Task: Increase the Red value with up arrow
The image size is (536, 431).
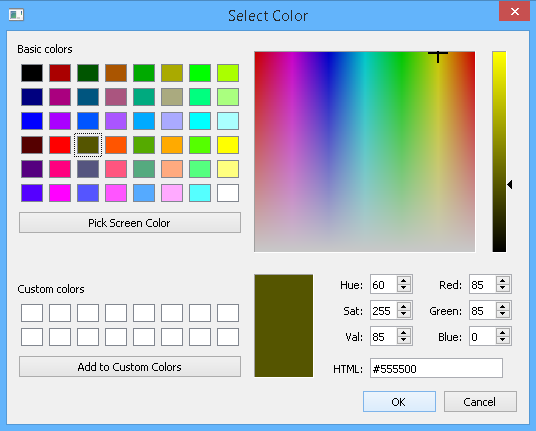Action: [x=502, y=281]
